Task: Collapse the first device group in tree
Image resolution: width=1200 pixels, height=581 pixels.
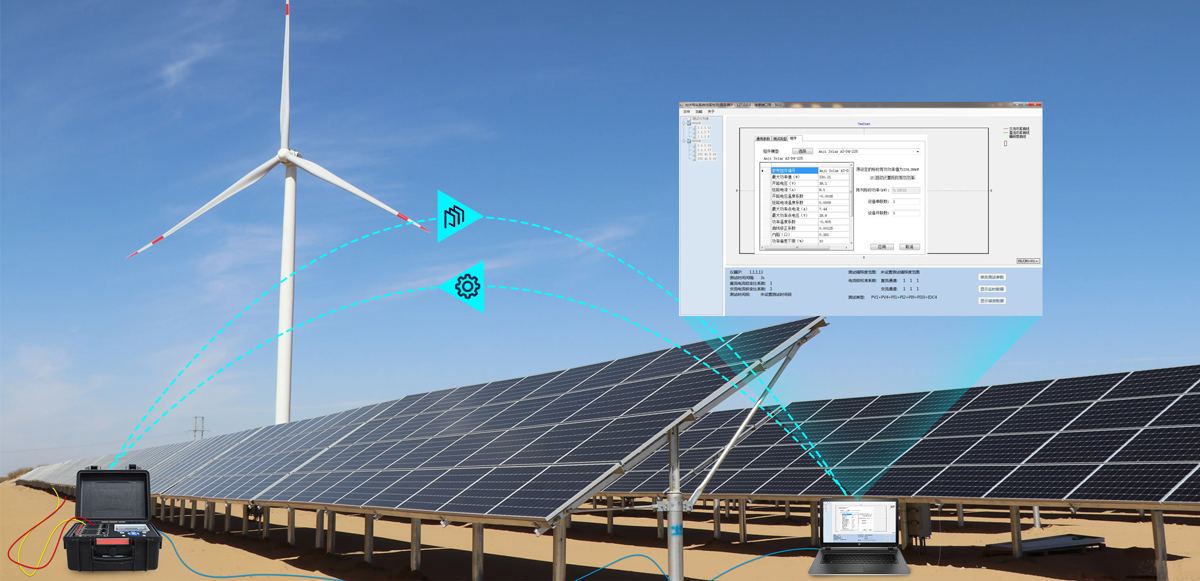Action: 683,123
